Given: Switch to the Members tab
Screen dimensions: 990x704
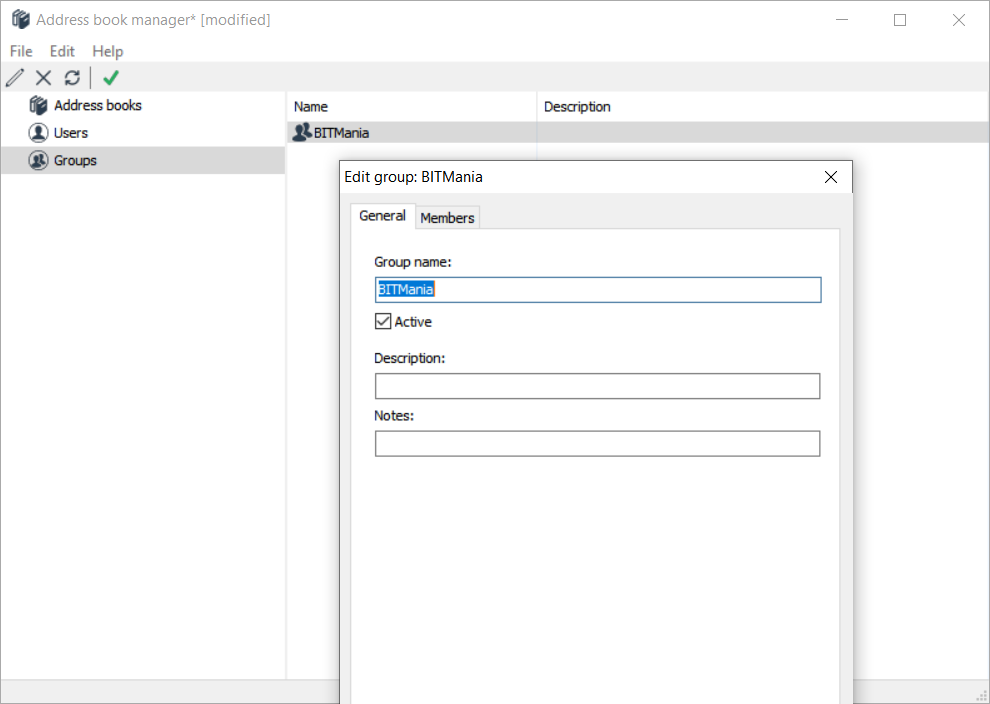Looking at the screenshot, I should 448,217.
